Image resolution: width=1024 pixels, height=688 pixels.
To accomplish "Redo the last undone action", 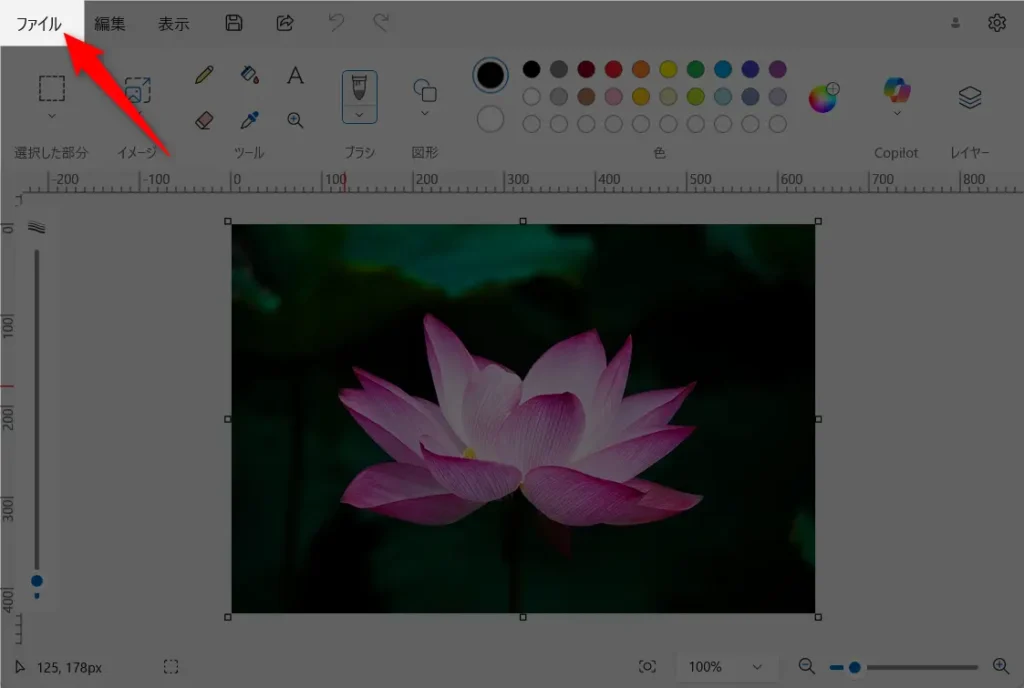I will point(381,23).
